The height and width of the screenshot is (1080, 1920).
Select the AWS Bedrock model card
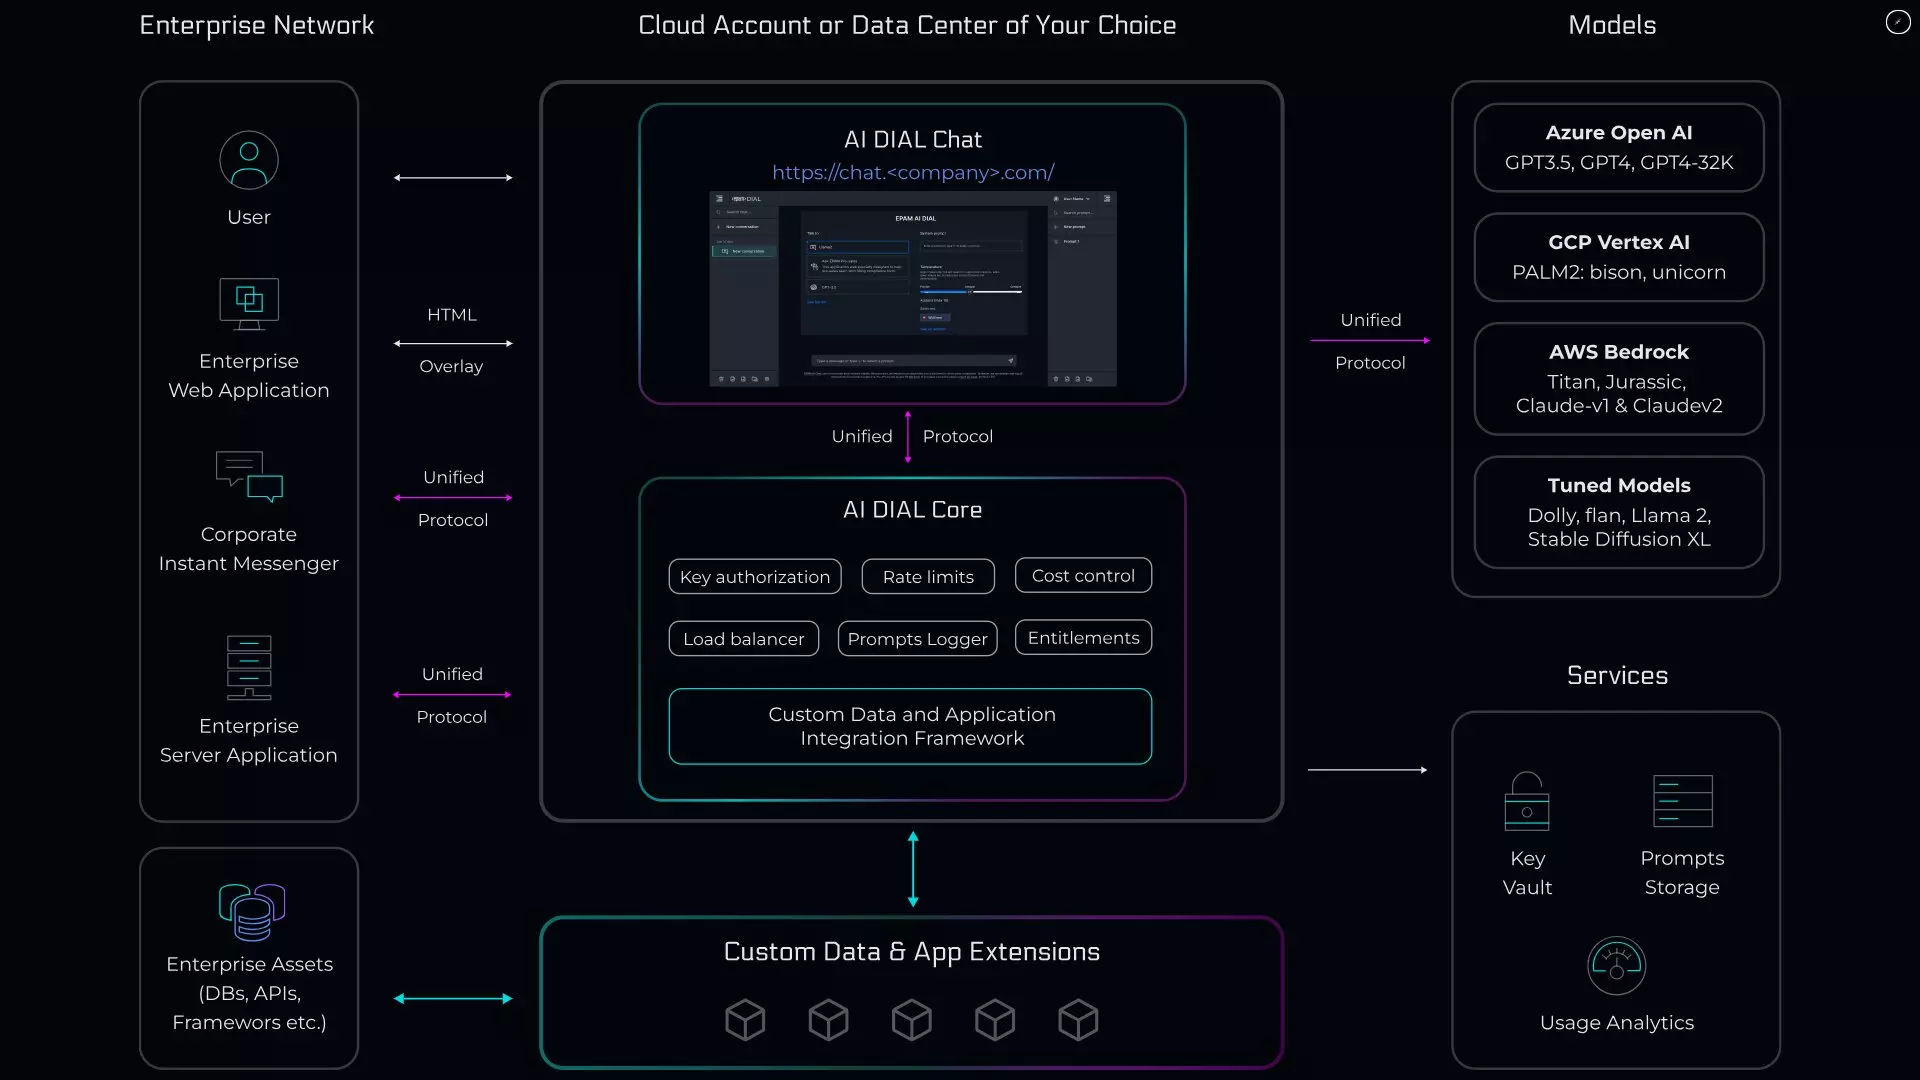point(1619,379)
